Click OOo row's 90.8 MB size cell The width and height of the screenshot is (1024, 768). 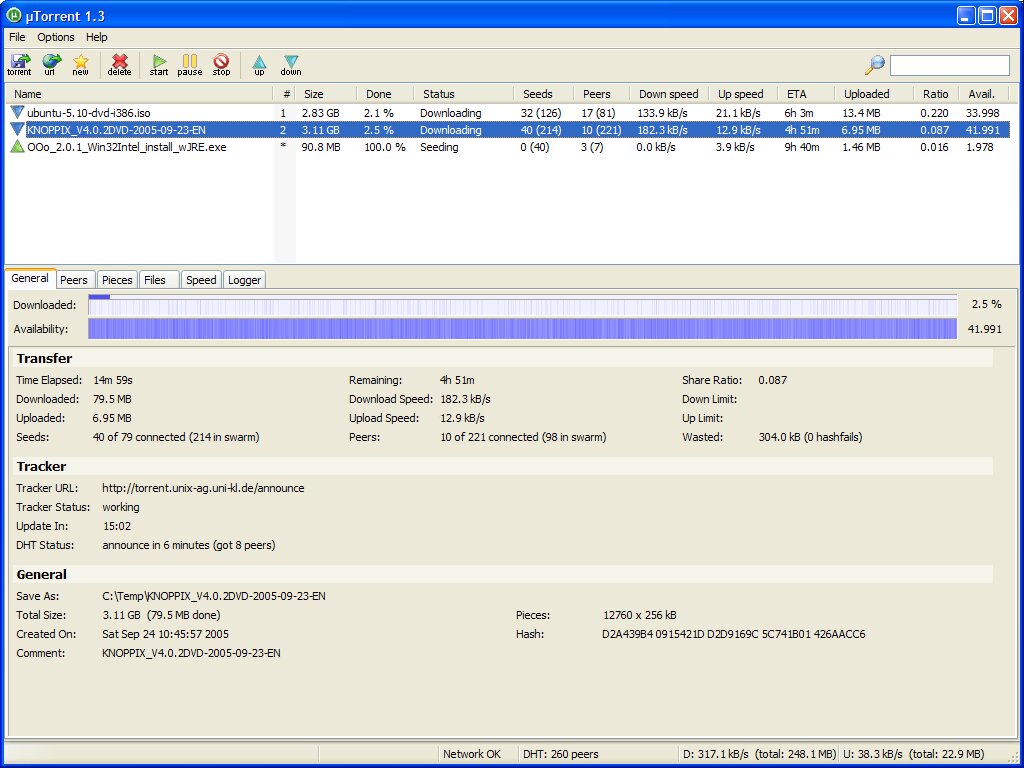point(321,146)
